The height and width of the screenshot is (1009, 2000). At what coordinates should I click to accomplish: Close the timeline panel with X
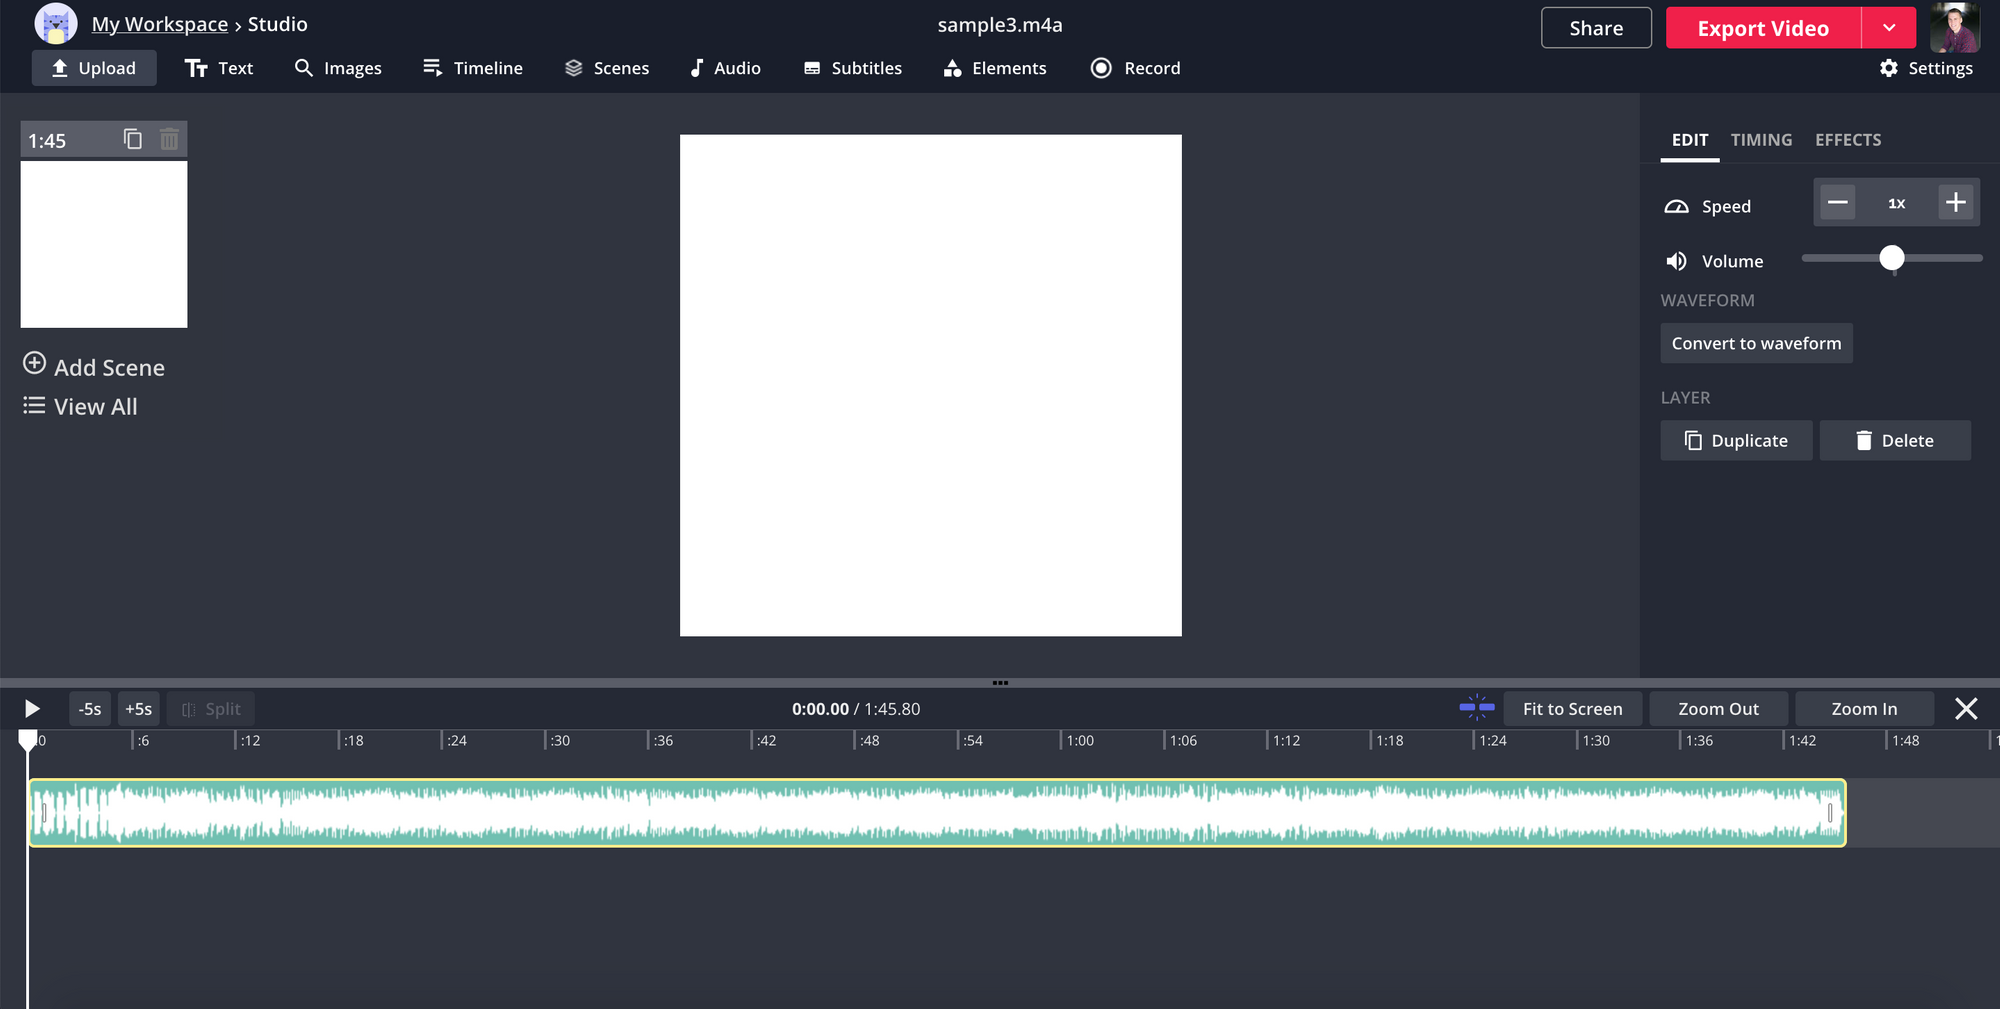[x=1965, y=709]
